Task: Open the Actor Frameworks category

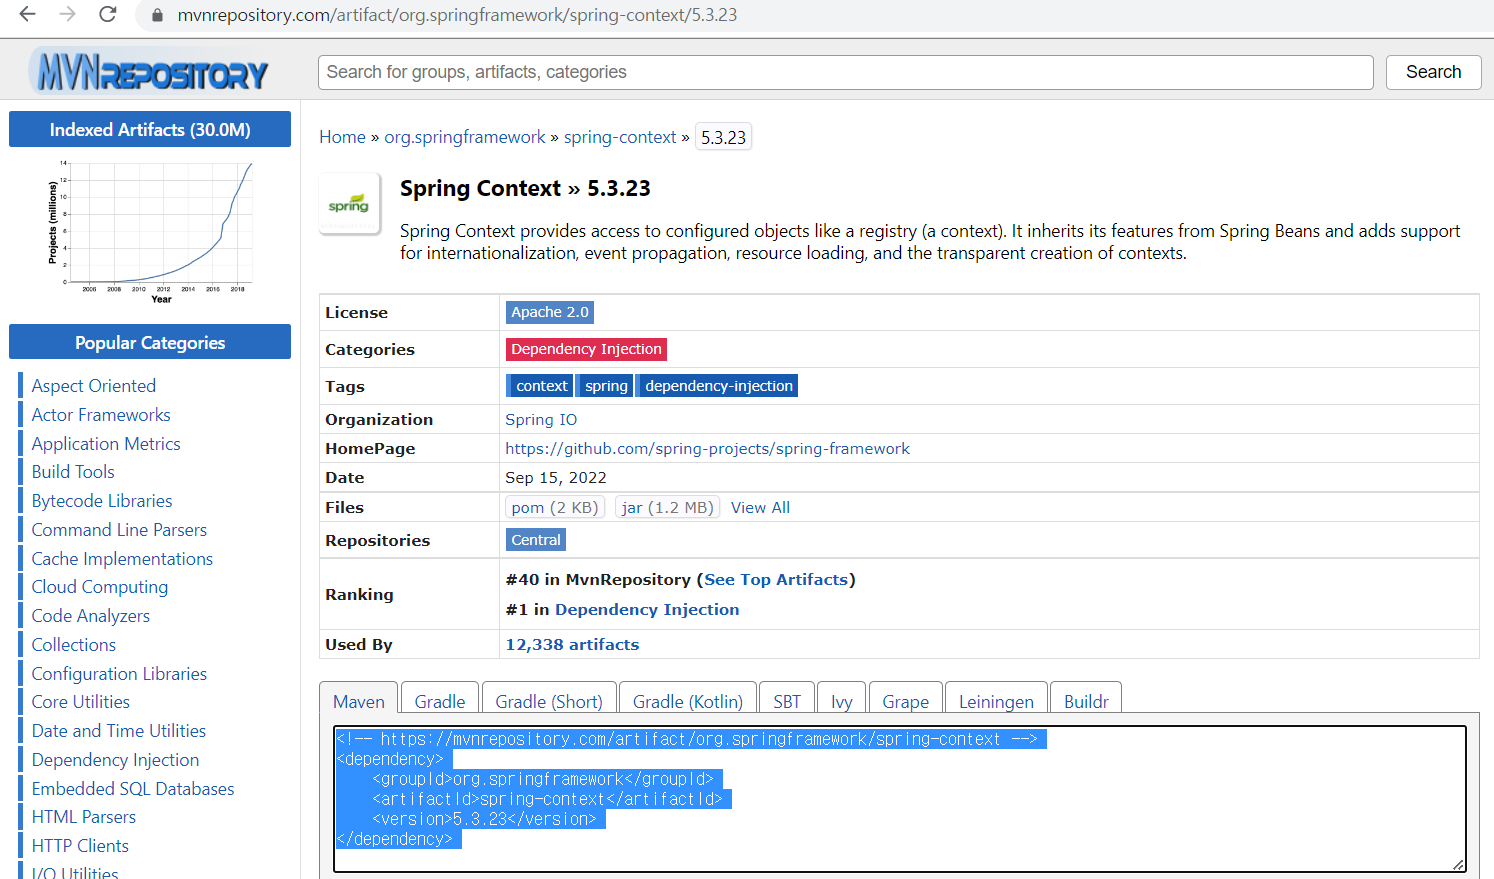Action: tap(101, 415)
